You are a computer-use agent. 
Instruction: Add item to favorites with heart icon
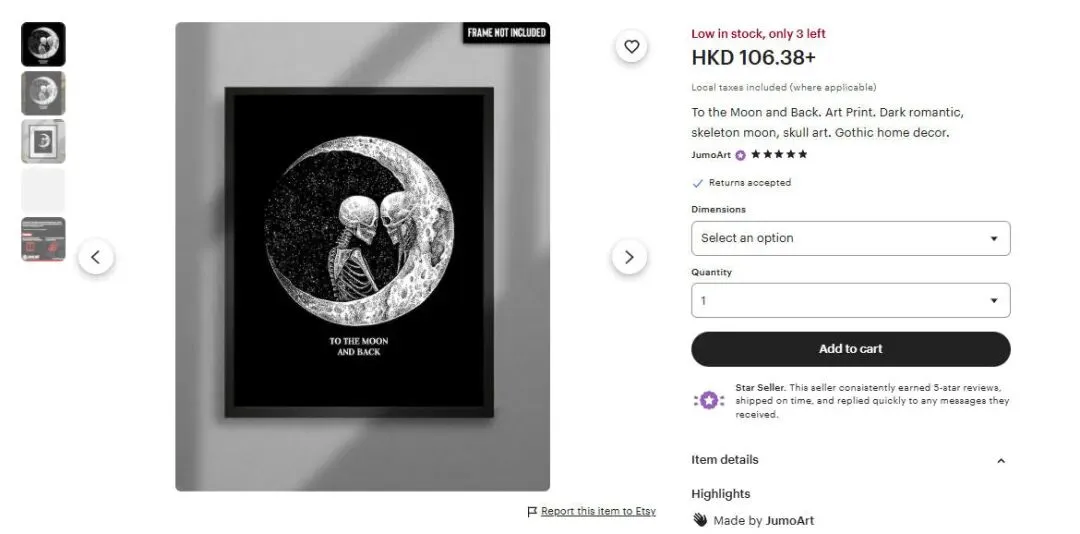632,47
